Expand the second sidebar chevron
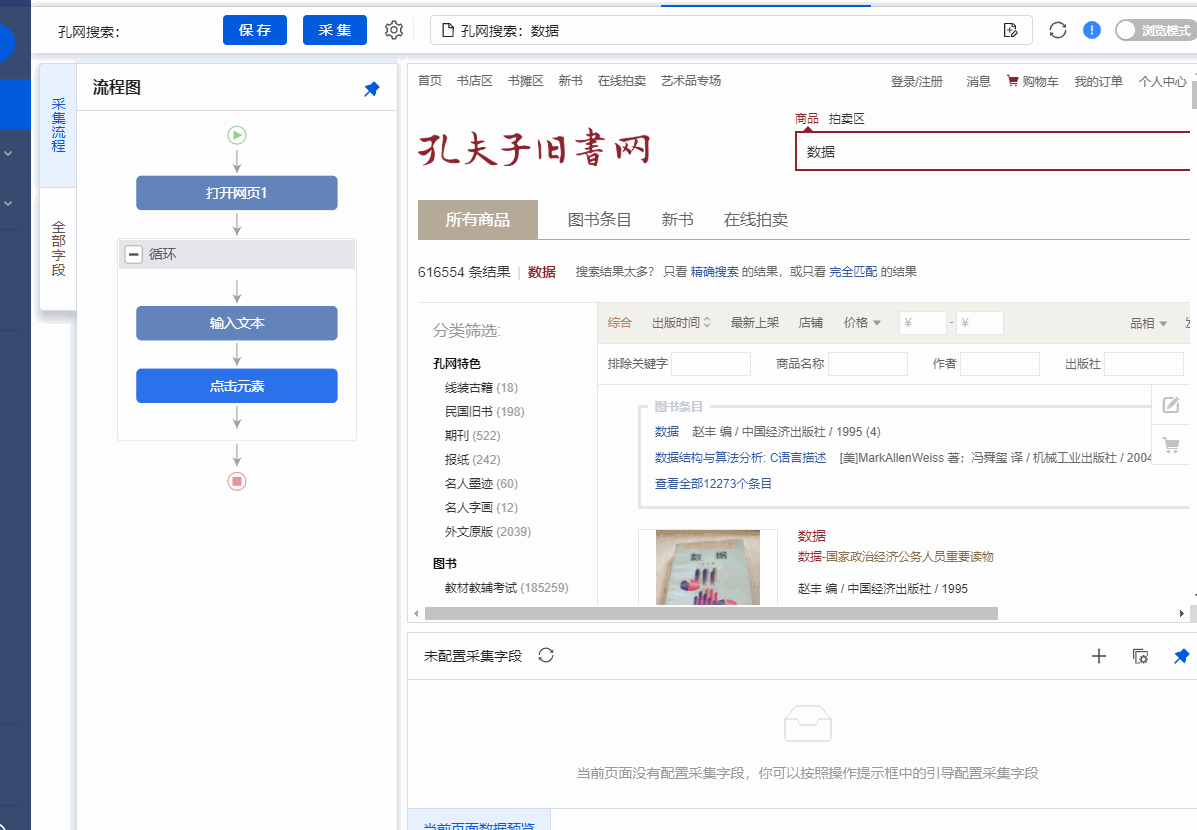 tap(8, 204)
